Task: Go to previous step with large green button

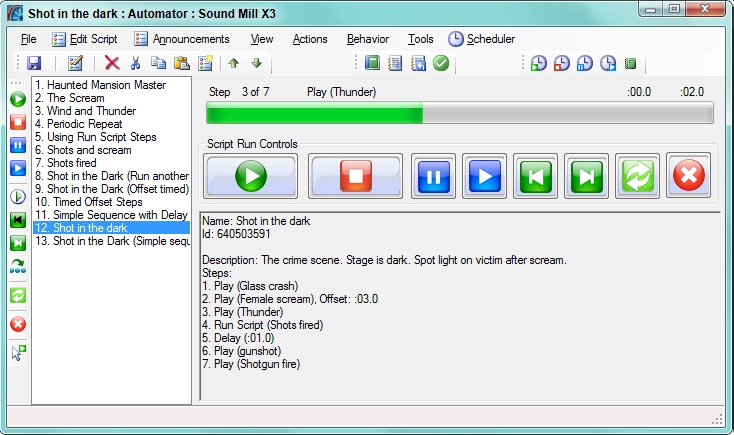Action: (536, 176)
